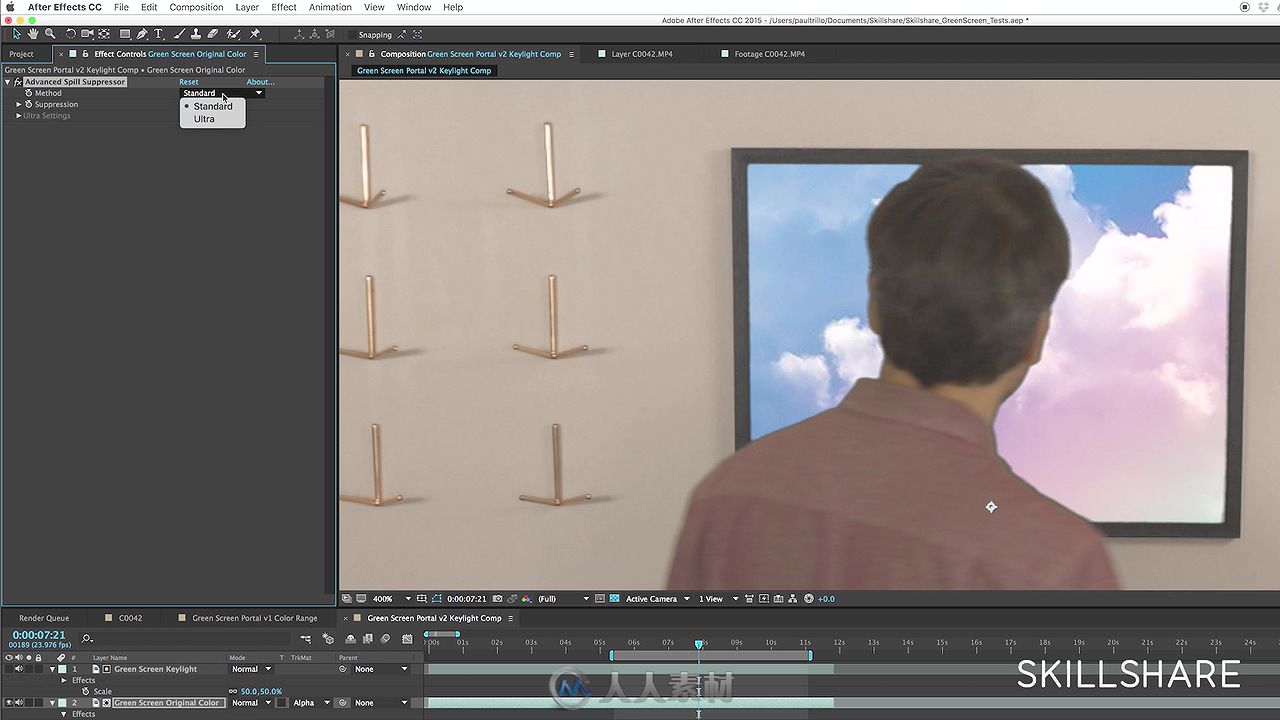Viewport: 1280px width, 720px height.
Task: Select the Rotation tool
Action: (71, 34)
